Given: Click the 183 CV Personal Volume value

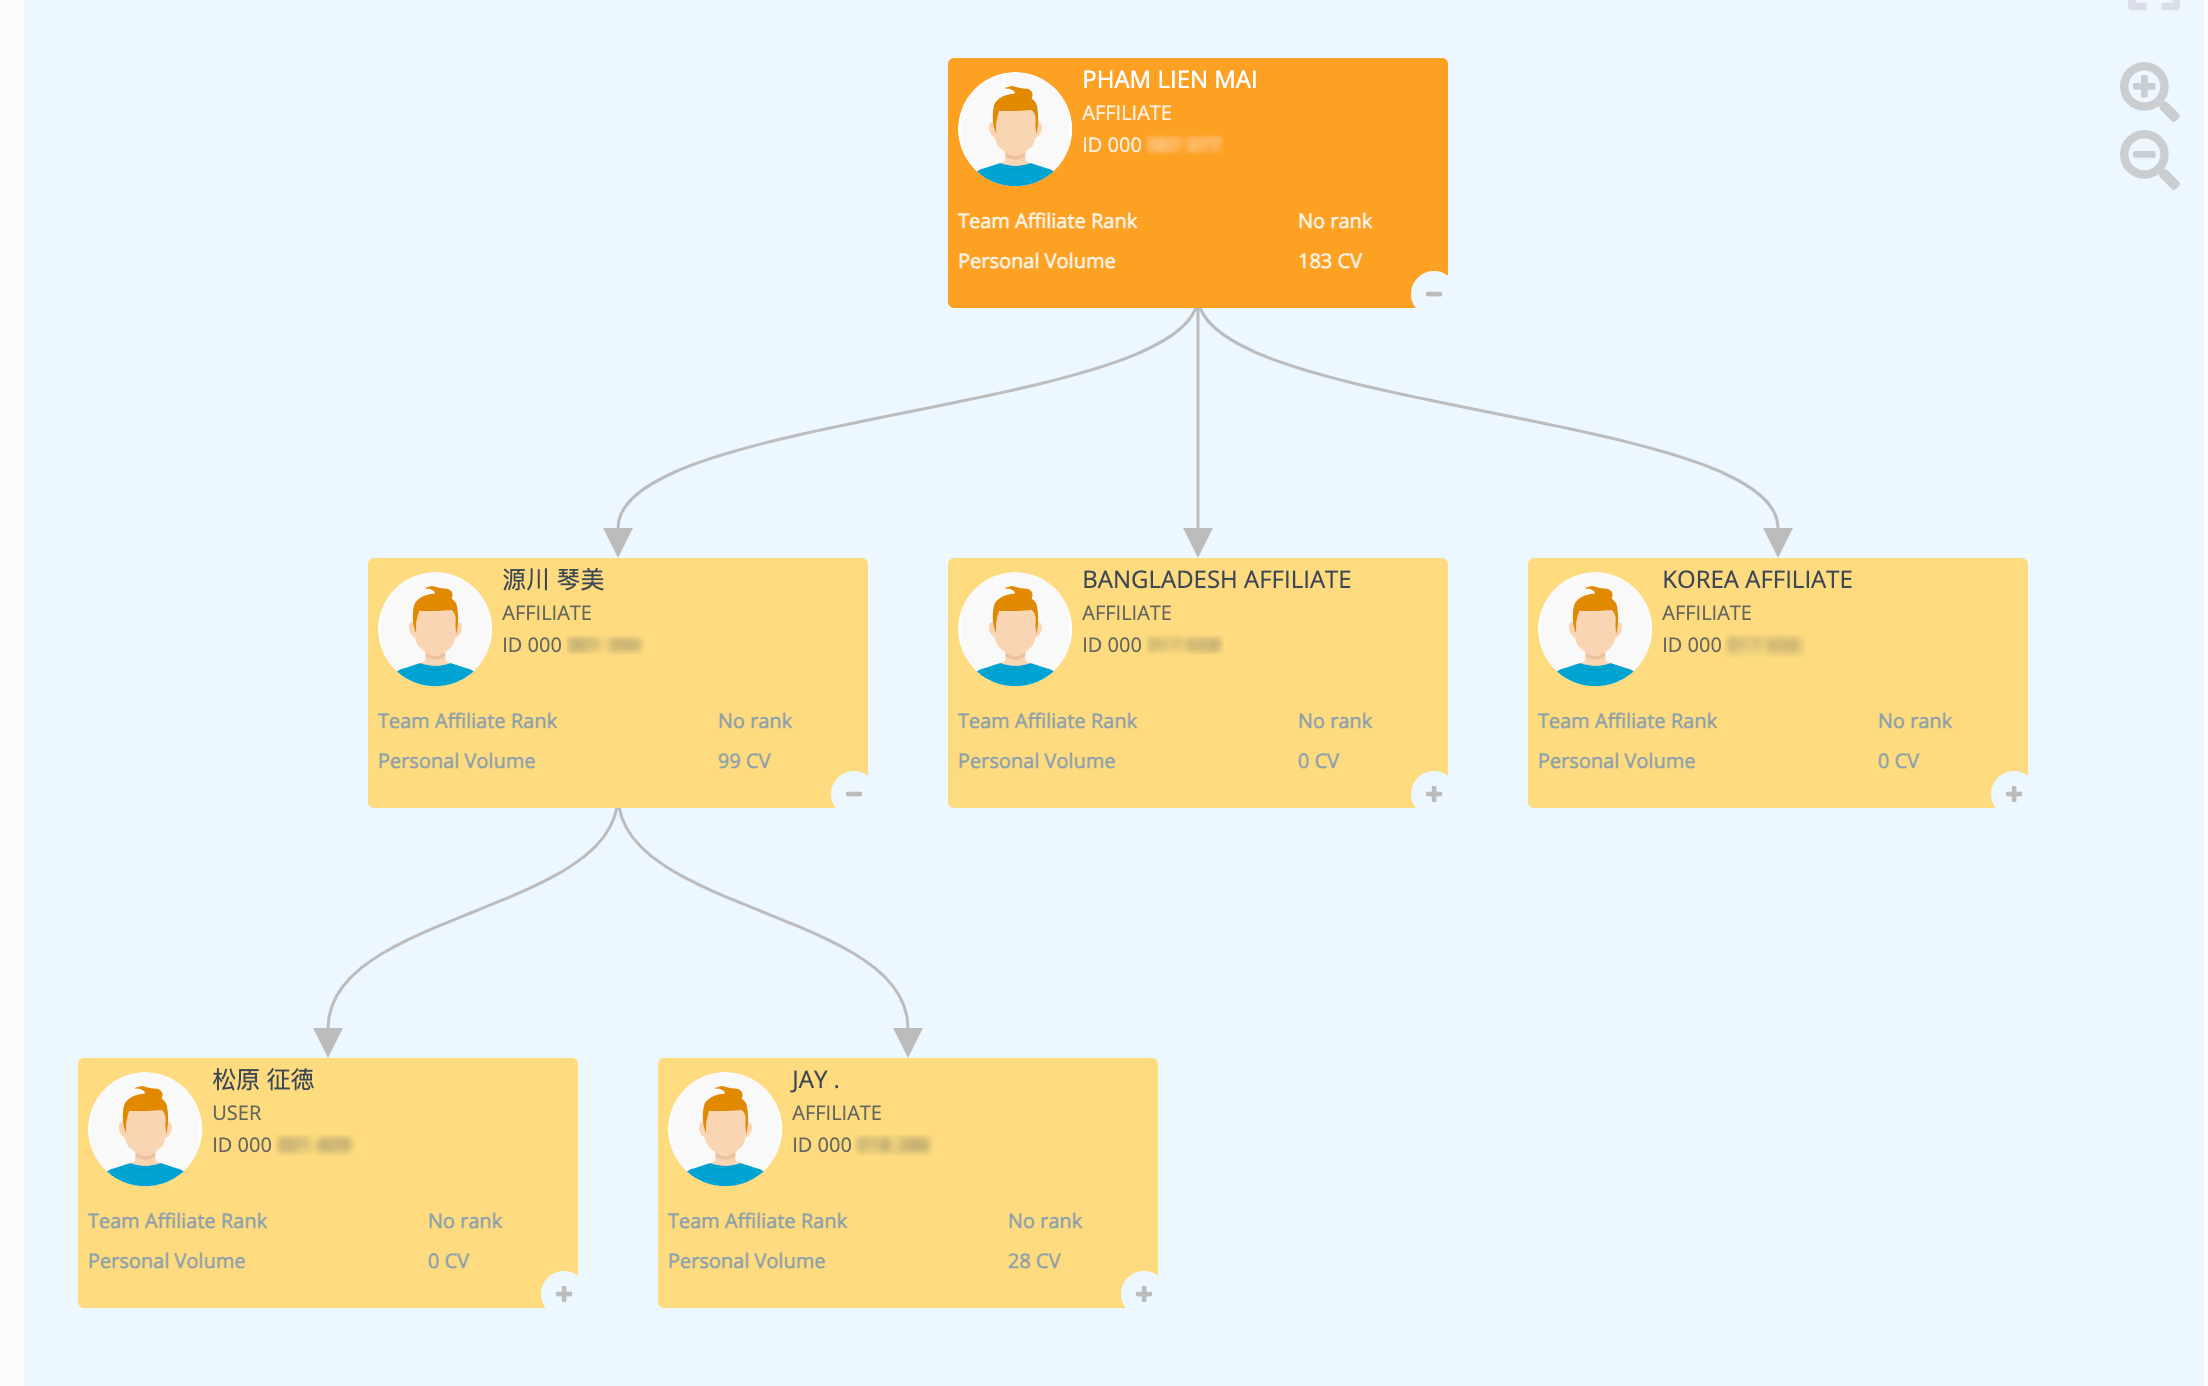Looking at the screenshot, I should (1329, 261).
